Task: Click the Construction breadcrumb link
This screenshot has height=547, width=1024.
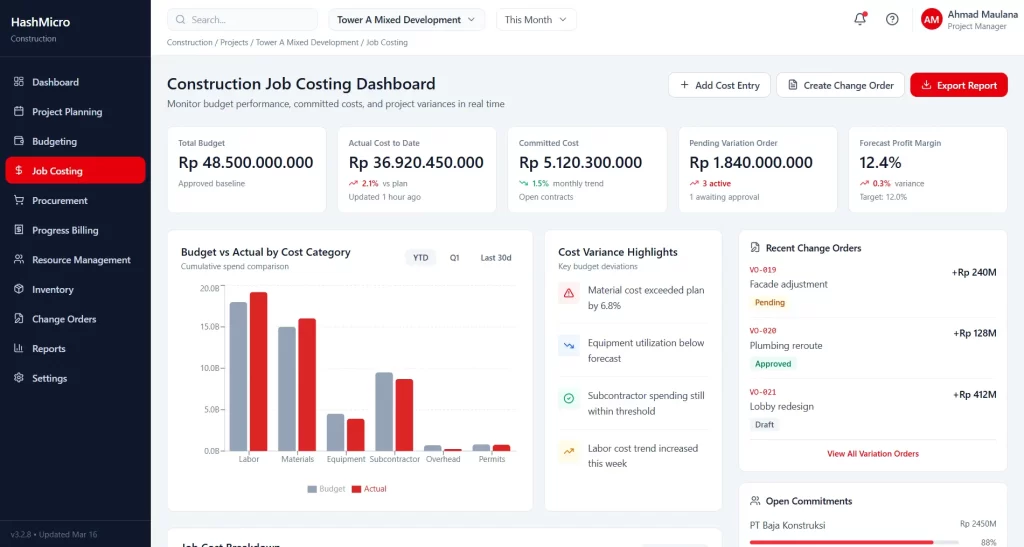Action: point(189,42)
